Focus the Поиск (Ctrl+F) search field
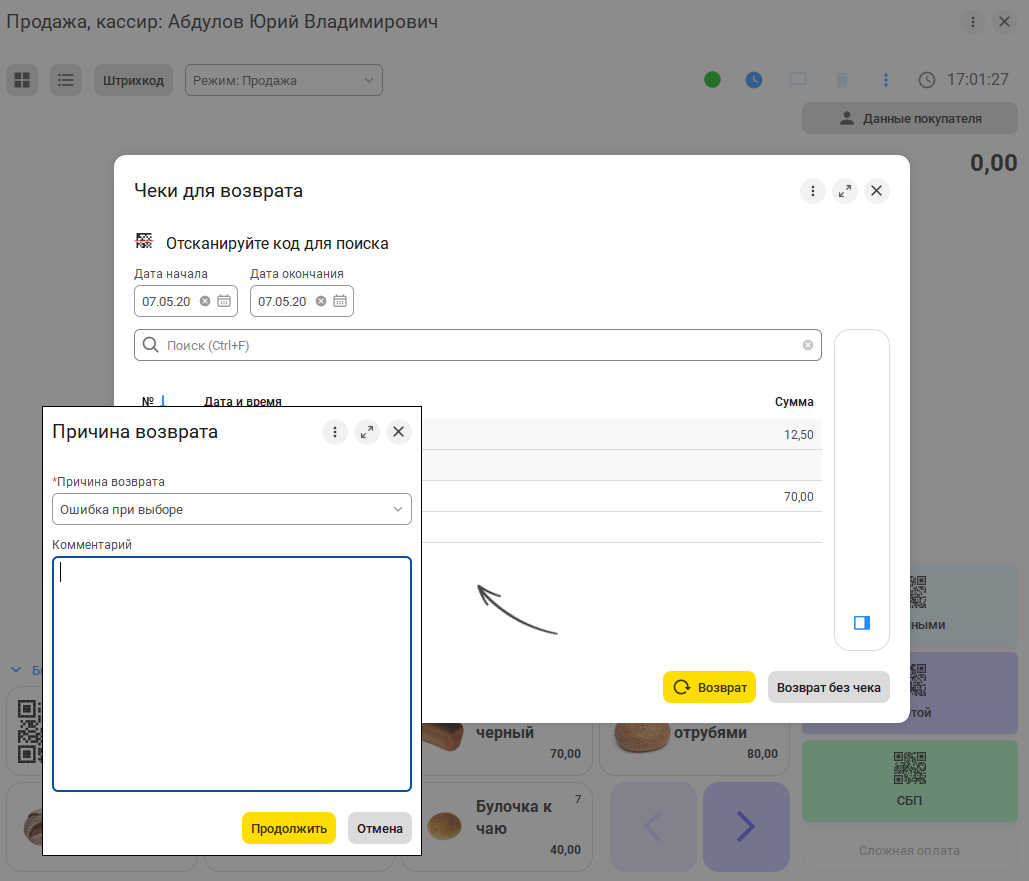 coord(478,345)
